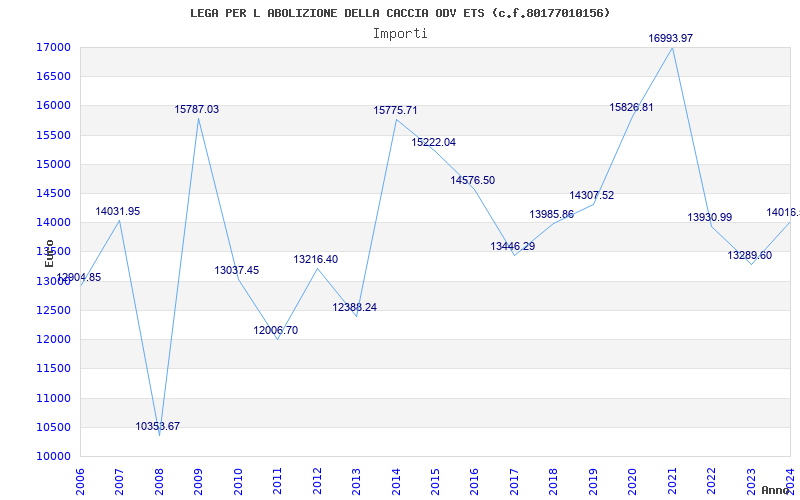
Task: Click the x-axis year 2010
Action: point(238,481)
